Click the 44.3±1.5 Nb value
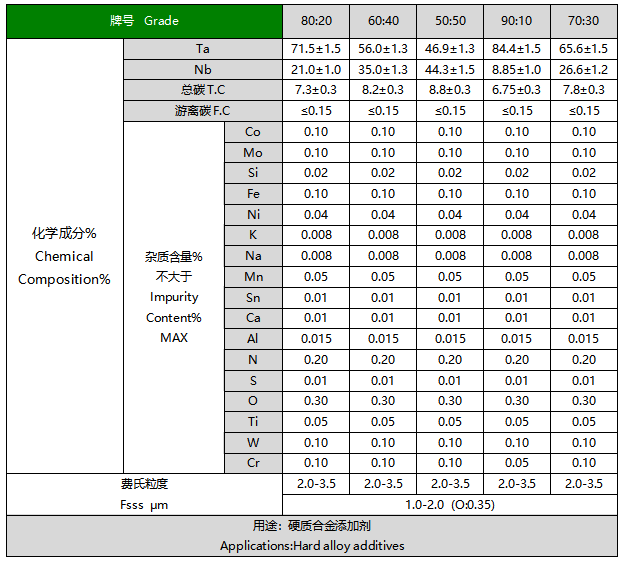Image resolution: width=625 pixels, height=563 pixels. tap(450, 70)
